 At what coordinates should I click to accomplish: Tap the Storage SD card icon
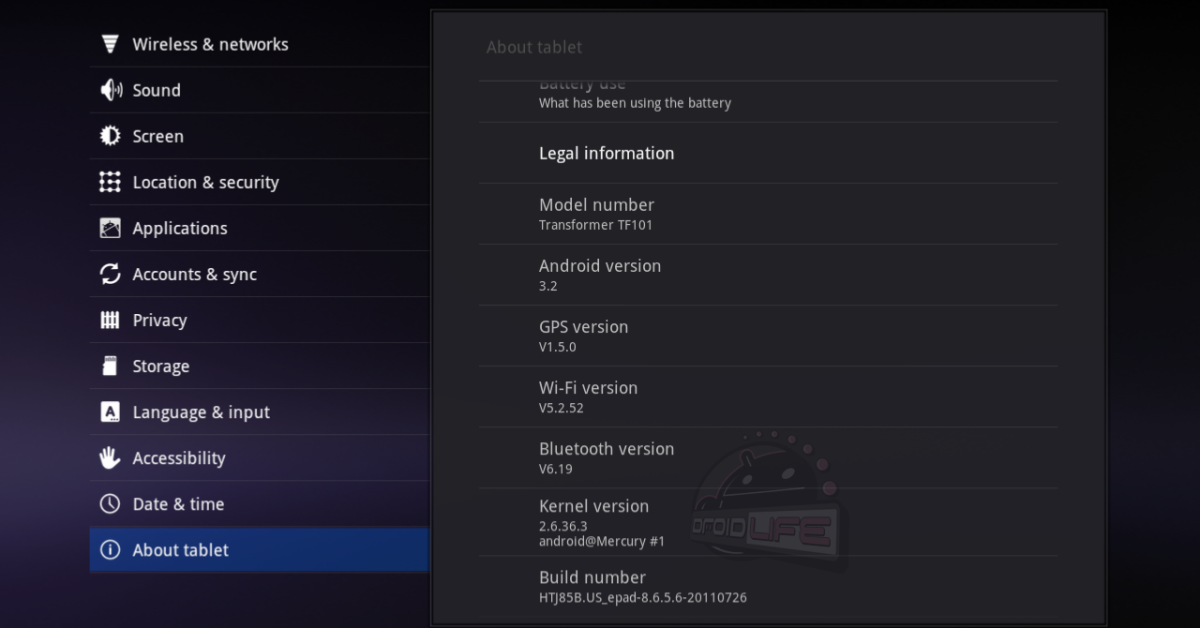point(110,366)
